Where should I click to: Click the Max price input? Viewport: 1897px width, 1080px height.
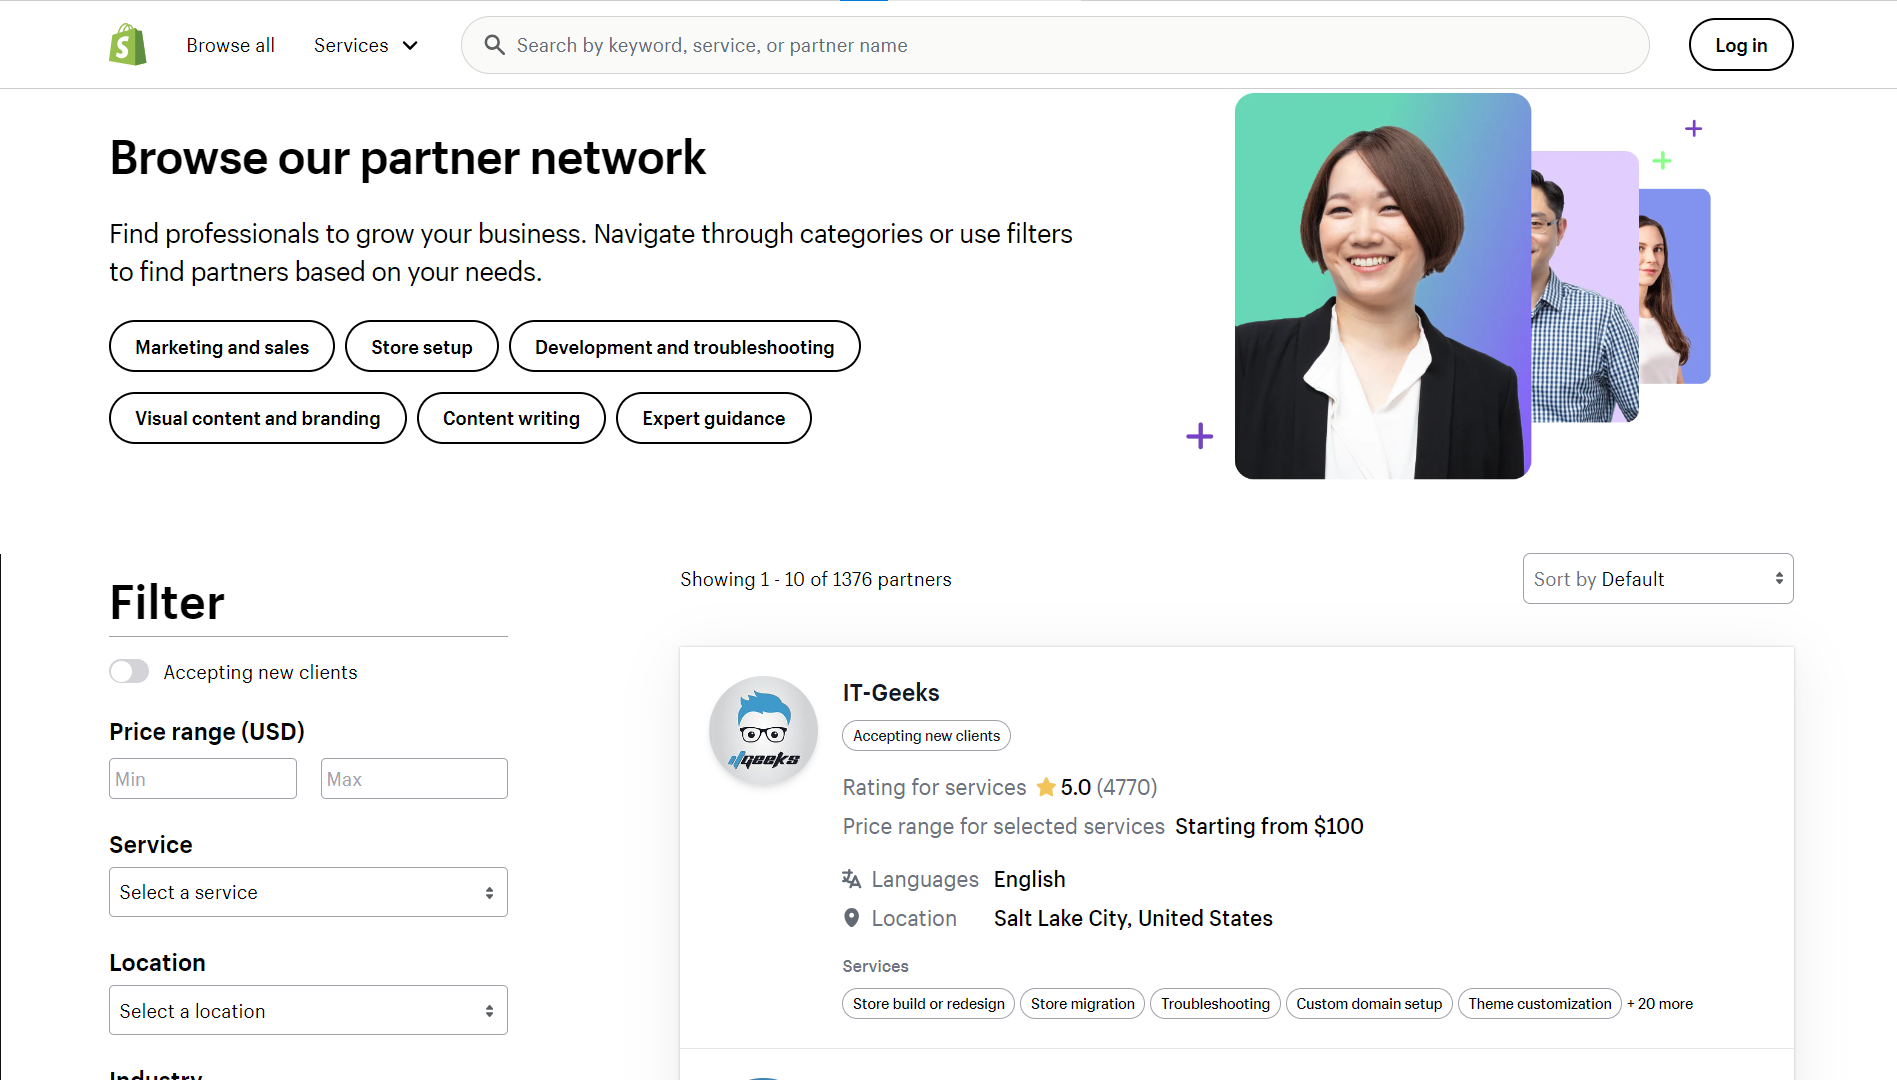tap(414, 779)
